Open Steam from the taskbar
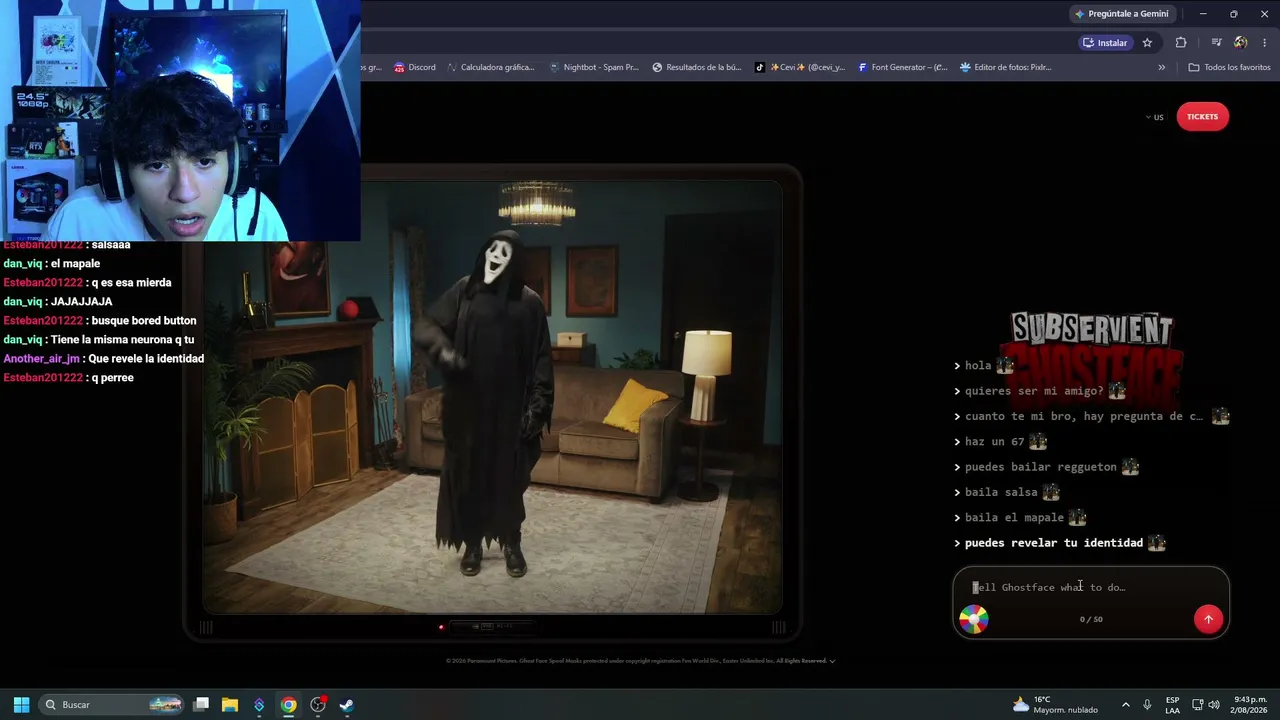The width and height of the screenshot is (1280, 720). click(x=347, y=705)
